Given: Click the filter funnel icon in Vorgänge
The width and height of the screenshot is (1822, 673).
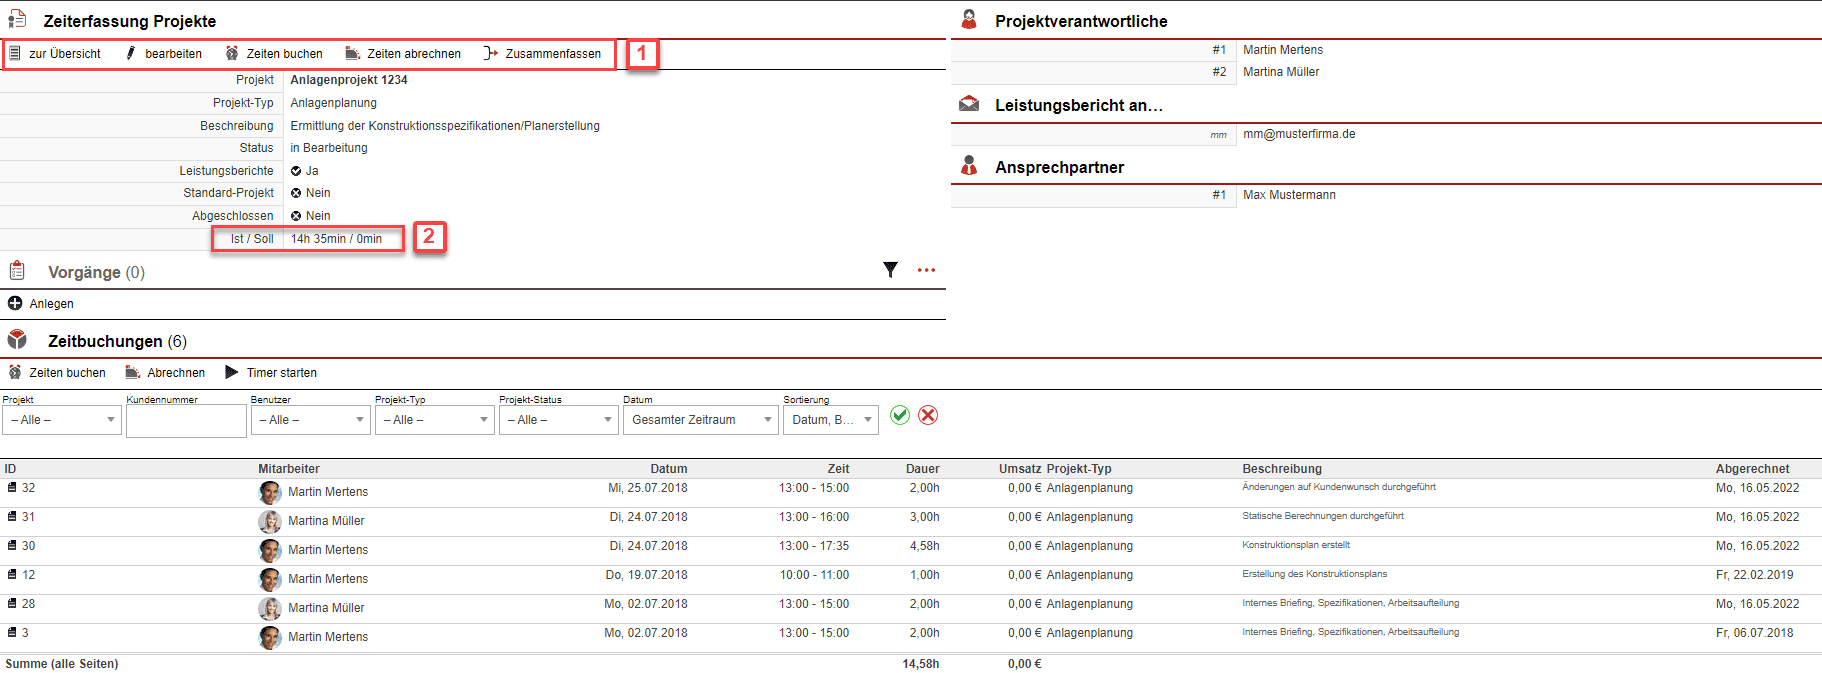Looking at the screenshot, I should [x=890, y=269].
